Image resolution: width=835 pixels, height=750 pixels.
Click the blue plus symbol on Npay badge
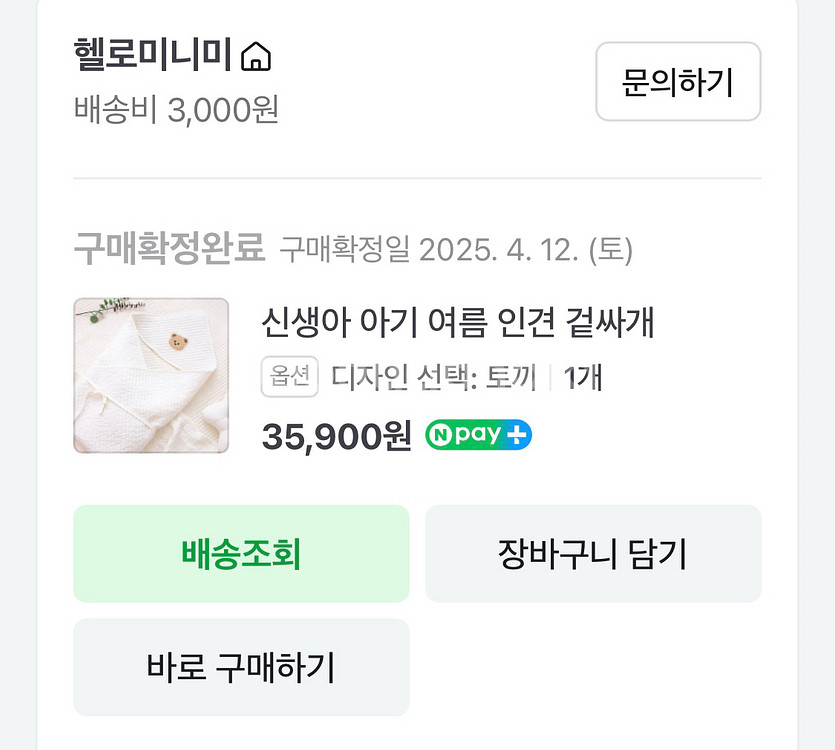(x=517, y=435)
